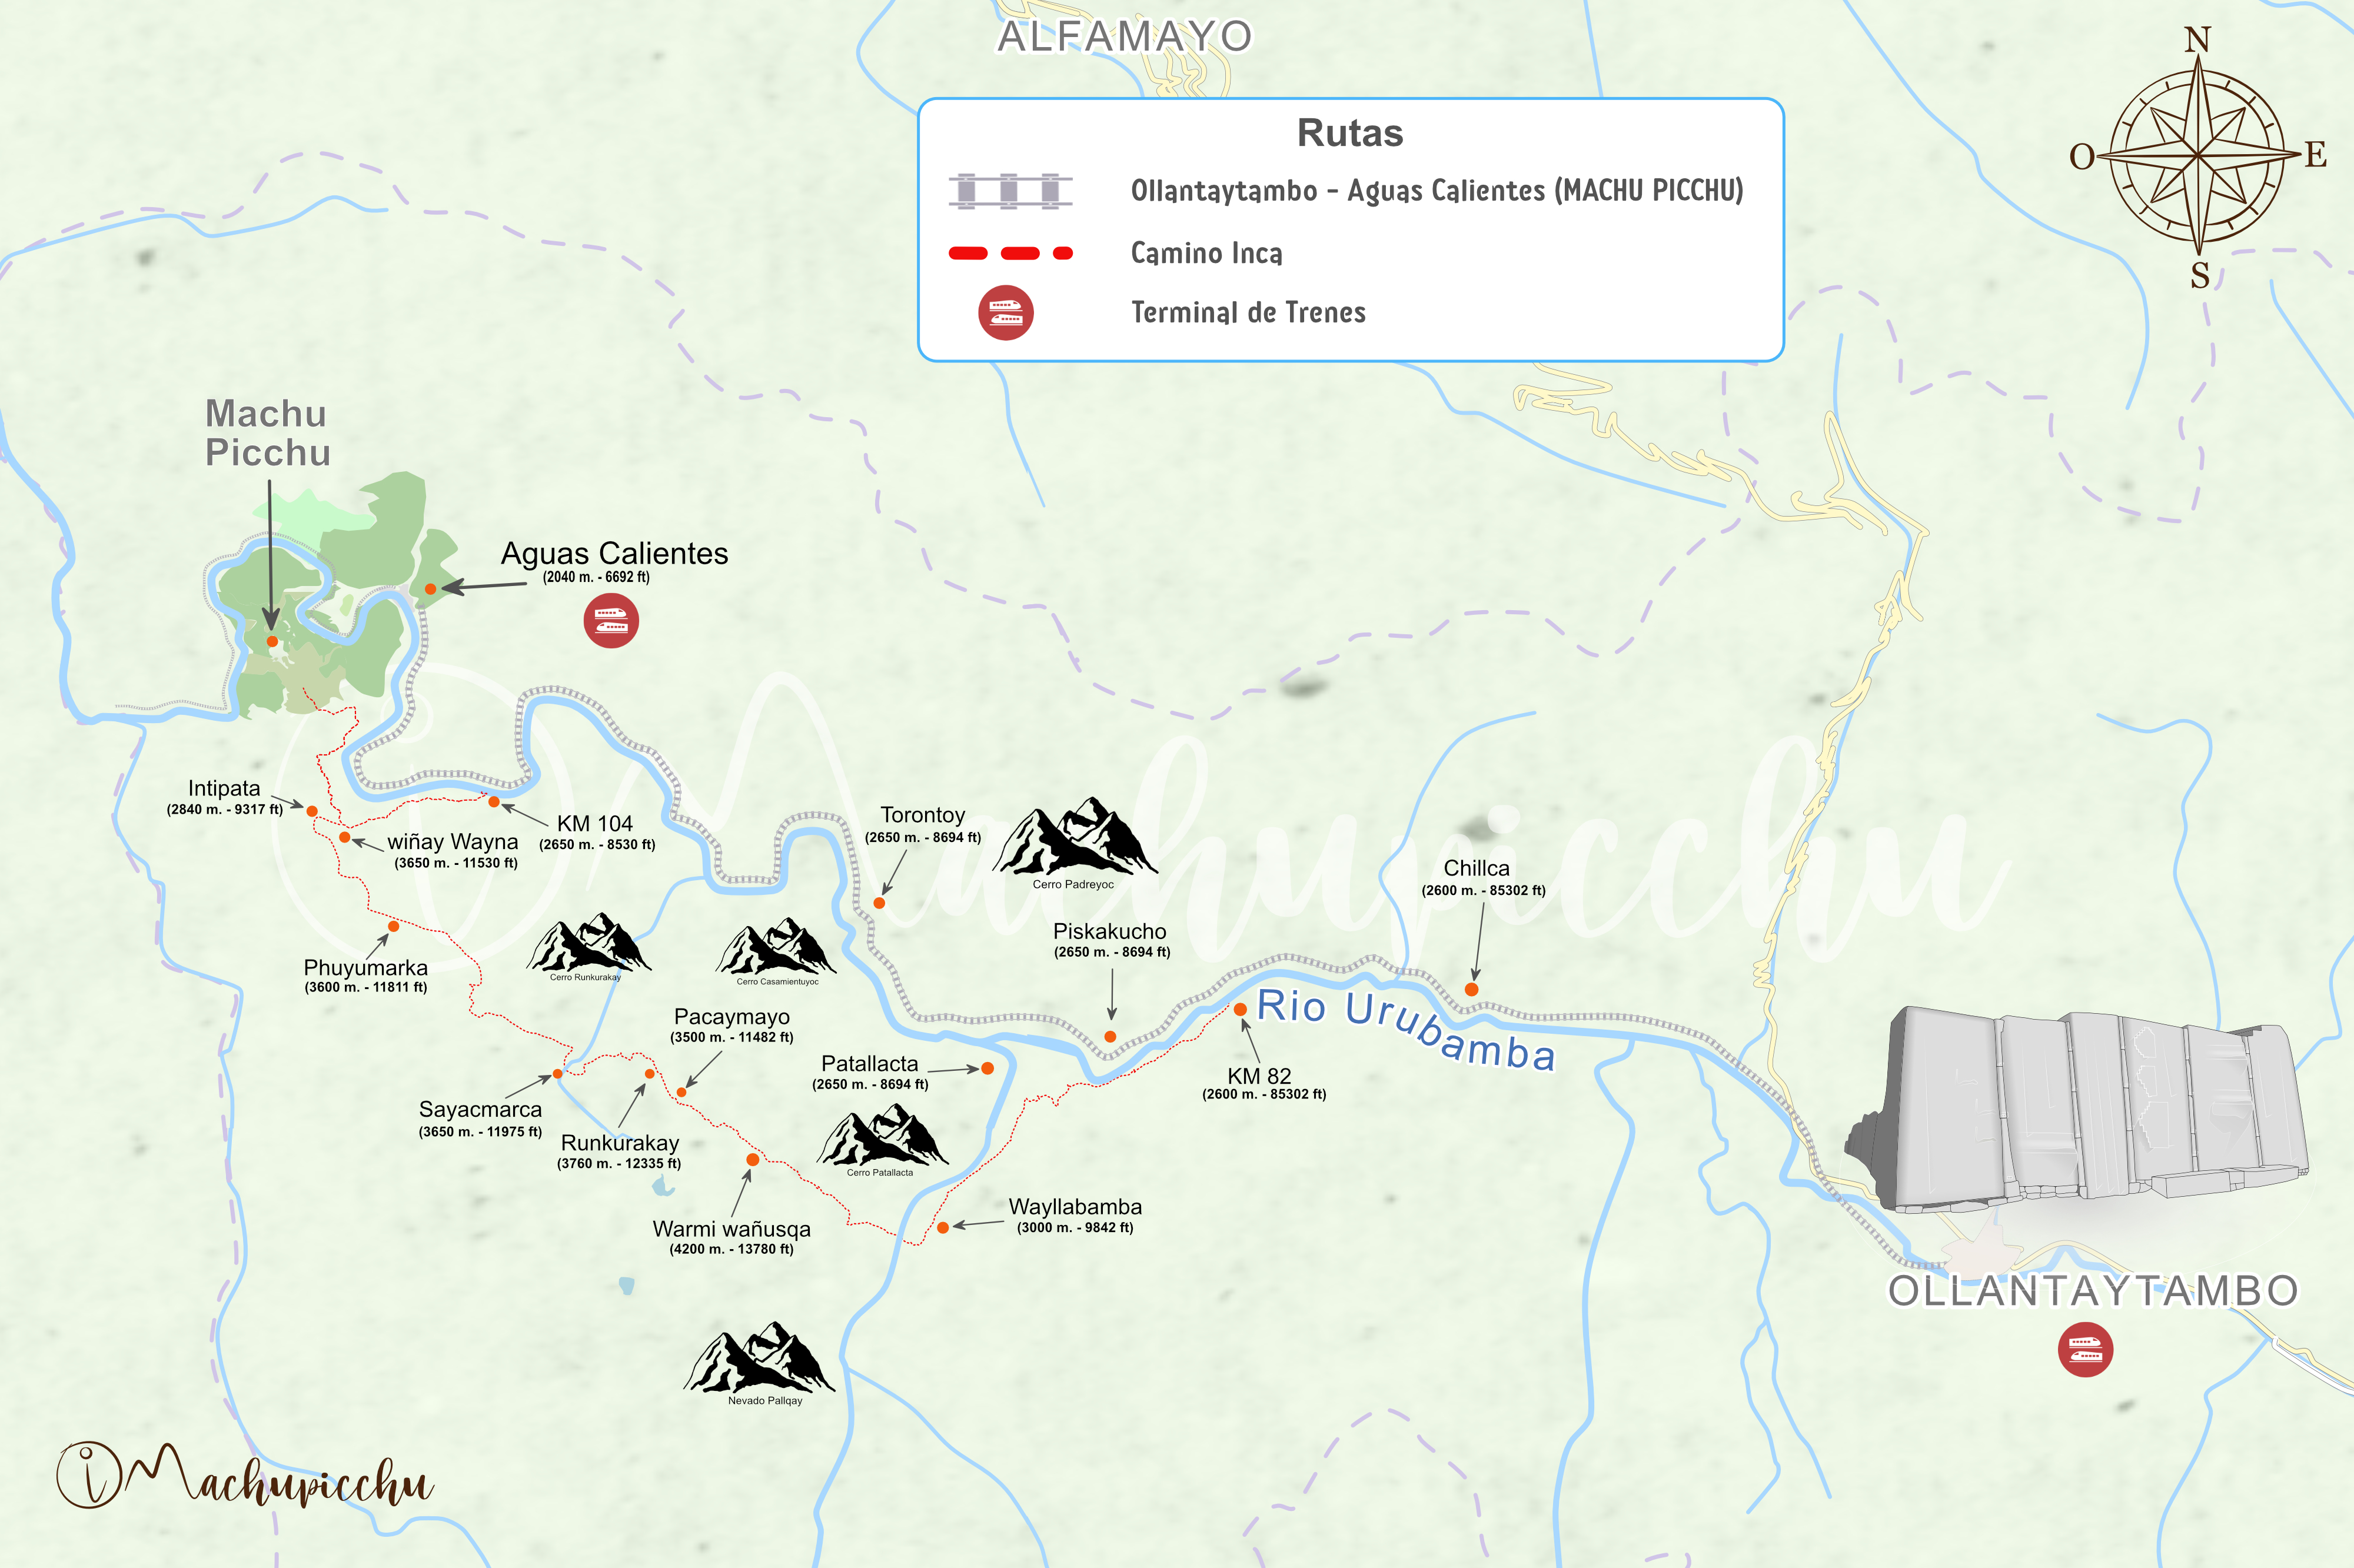Click the train terminal icon near Aguas Calientes
This screenshot has width=2354, height=1568.
(x=611, y=620)
